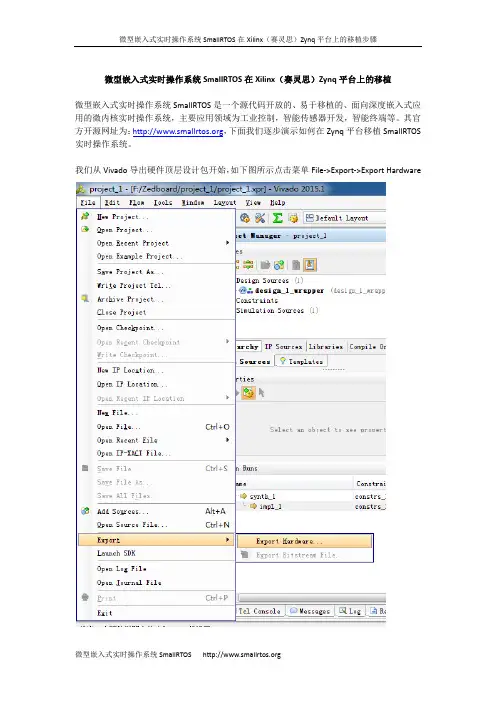Select the Constraints tree node
Viewport: 496px width, 702px height.
click(x=257, y=300)
